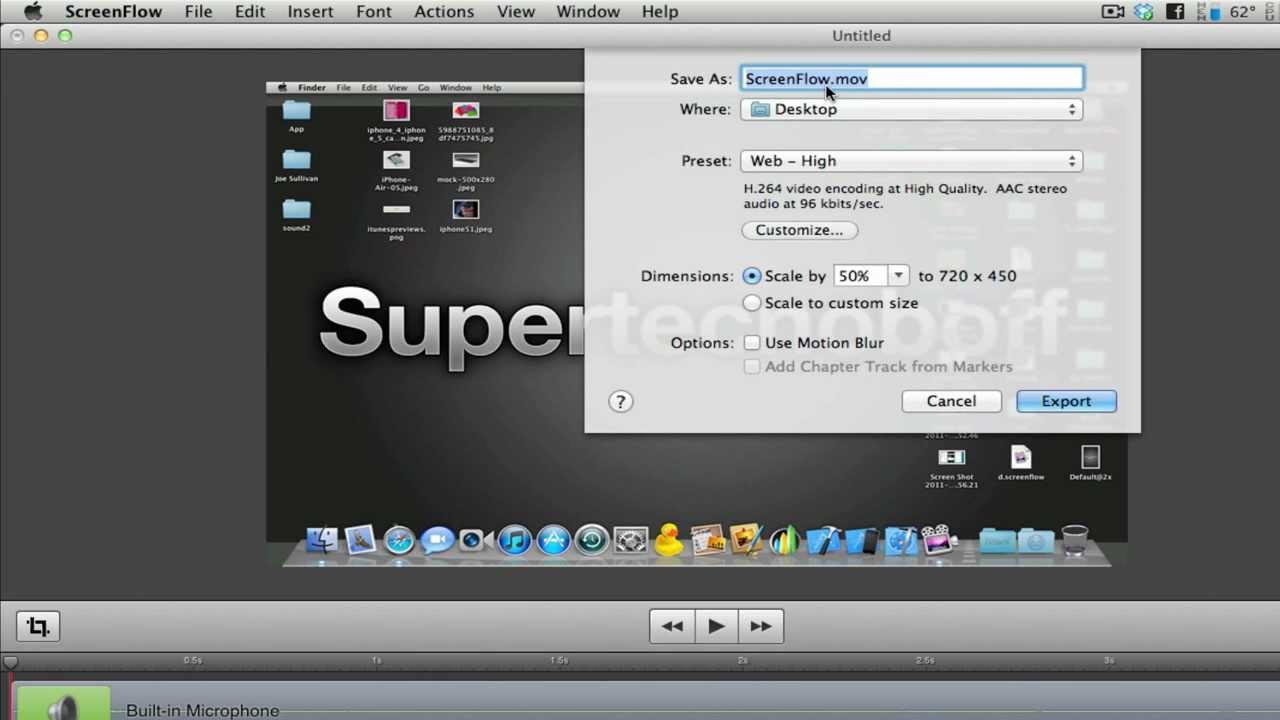Click the mock-500x280.jpeg thumbnail

[465, 160]
